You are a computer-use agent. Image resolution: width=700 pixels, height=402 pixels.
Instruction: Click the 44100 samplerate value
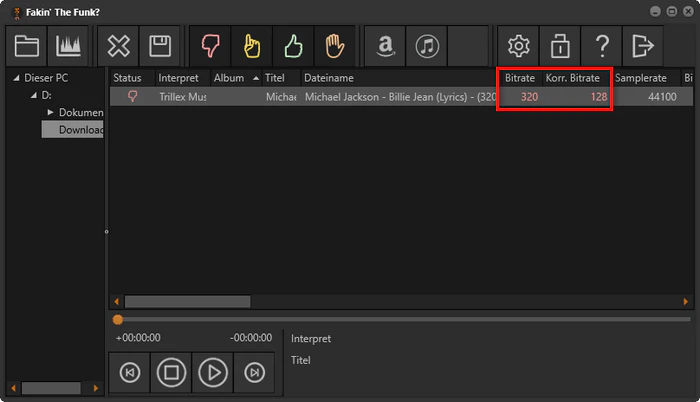pyautogui.click(x=662, y=97)
